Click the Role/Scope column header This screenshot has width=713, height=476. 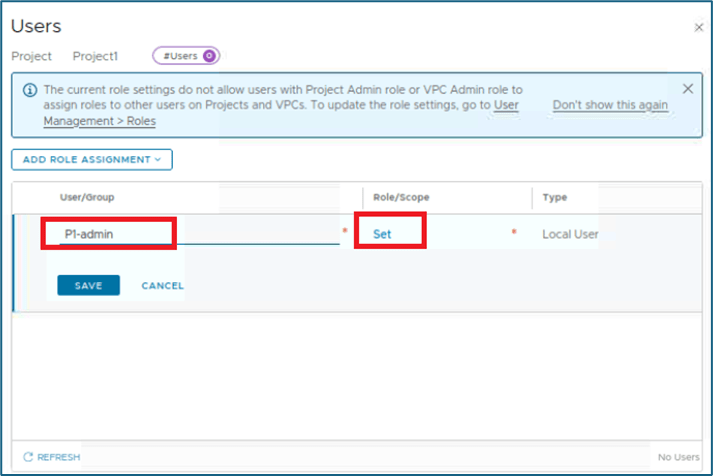point(401,198)
